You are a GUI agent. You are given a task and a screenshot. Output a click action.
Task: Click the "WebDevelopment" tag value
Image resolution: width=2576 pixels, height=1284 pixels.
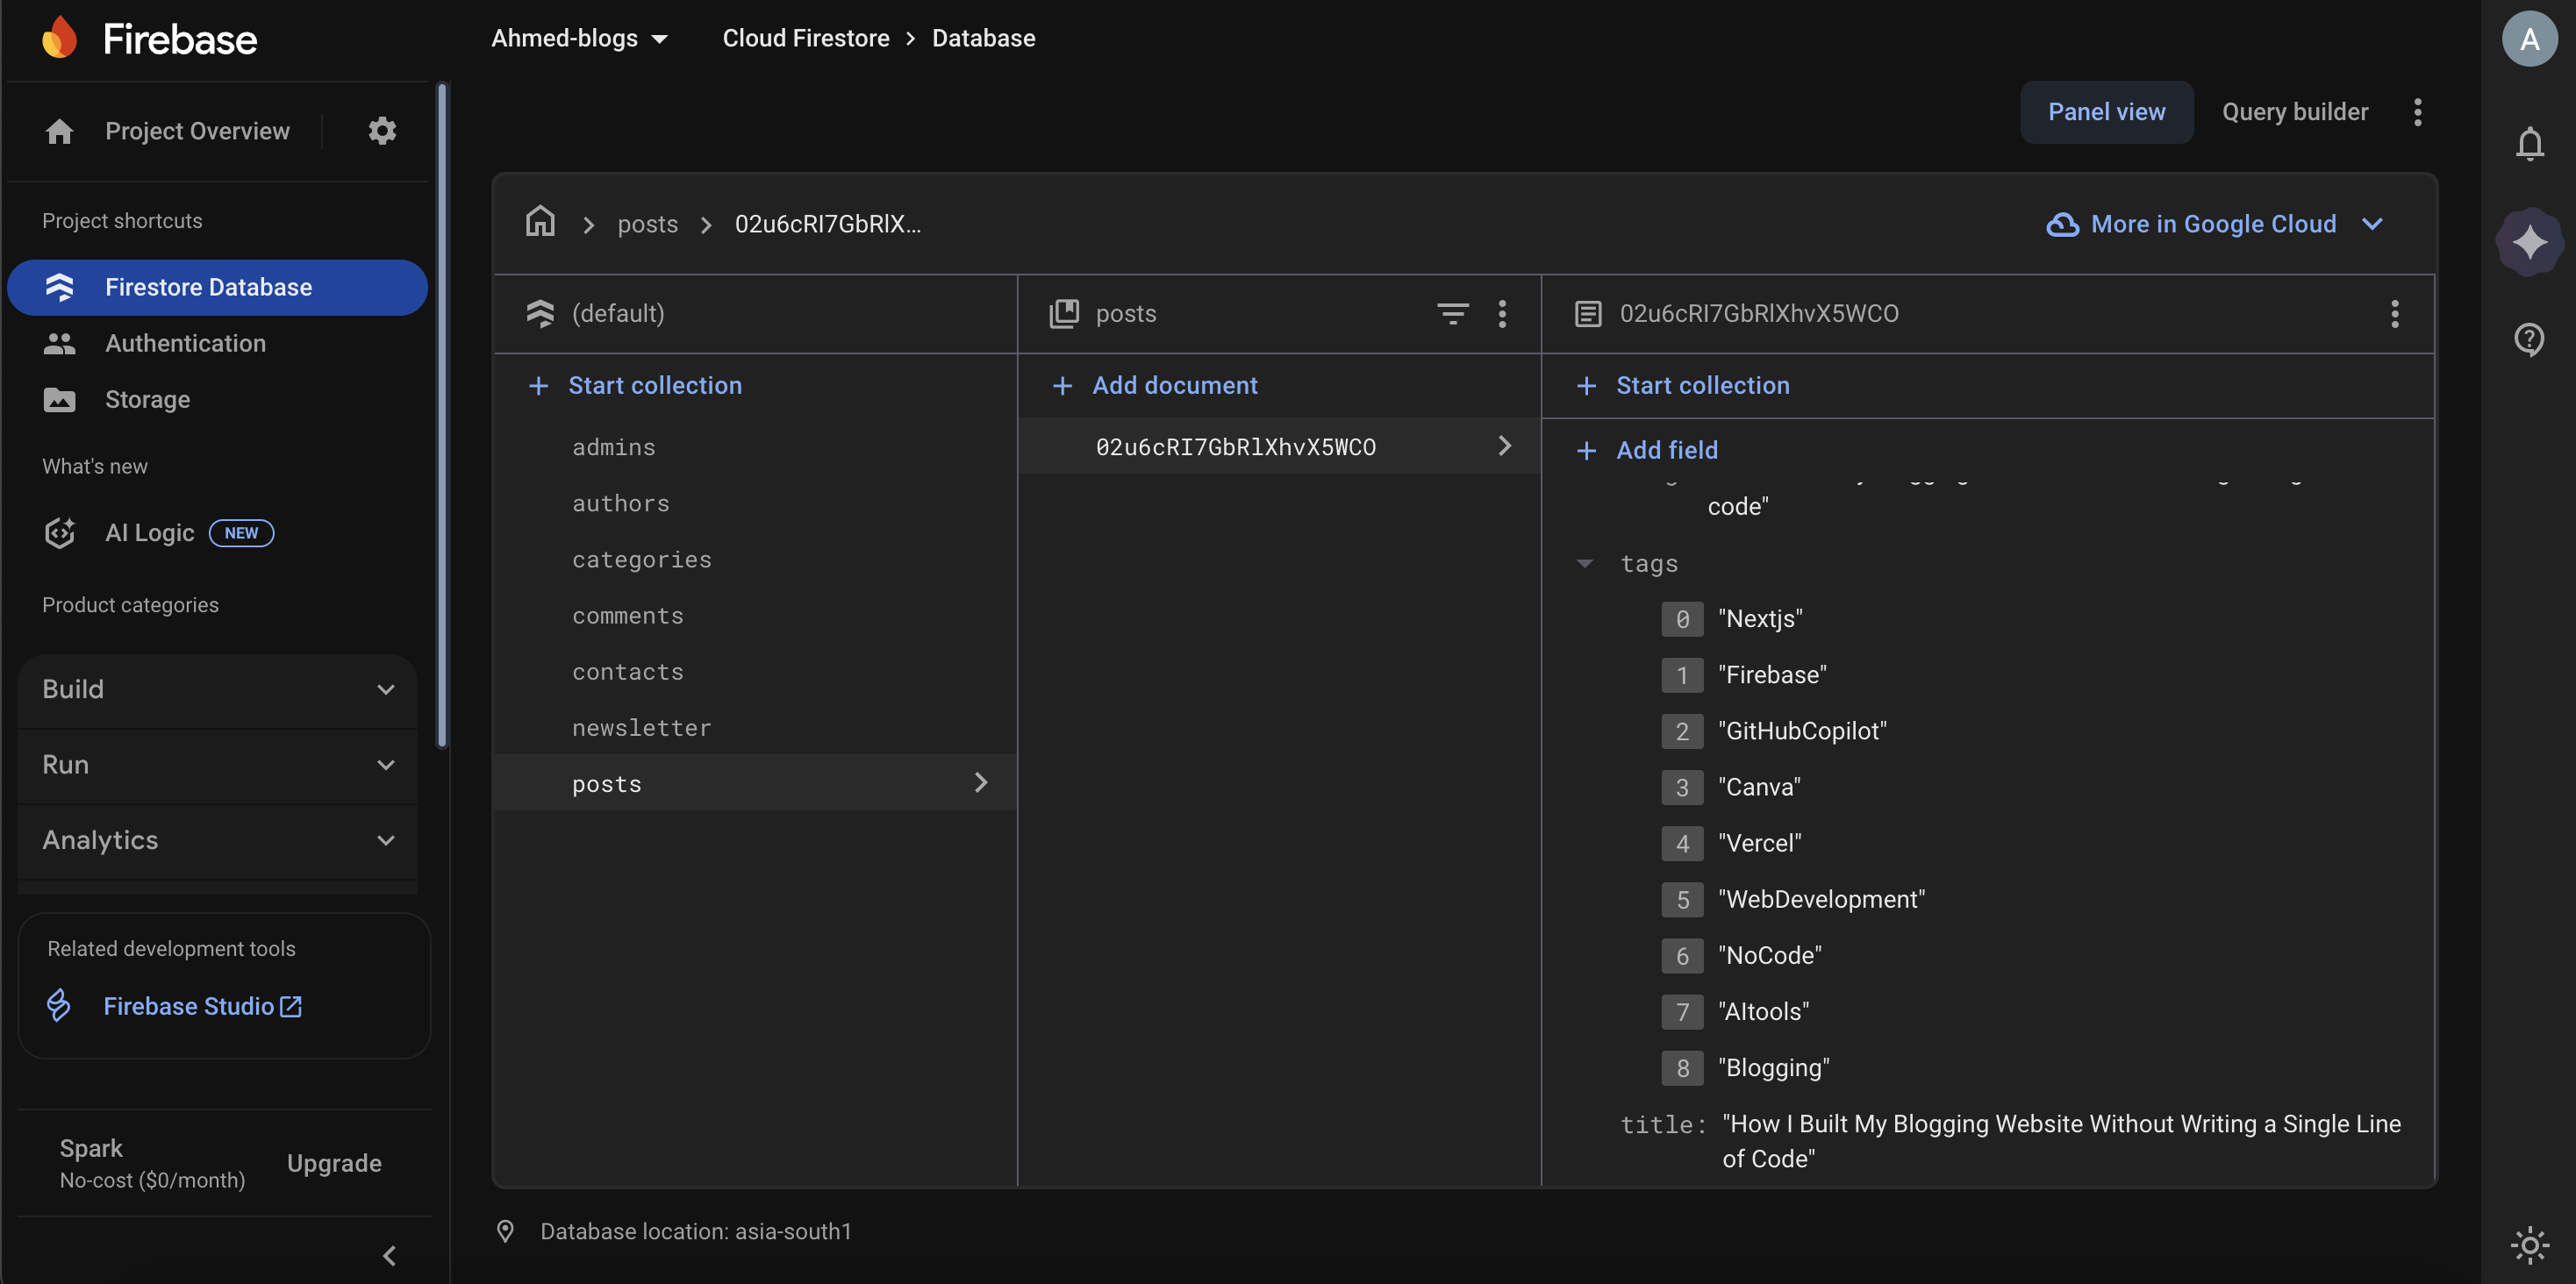click(x=1822, y=899)
